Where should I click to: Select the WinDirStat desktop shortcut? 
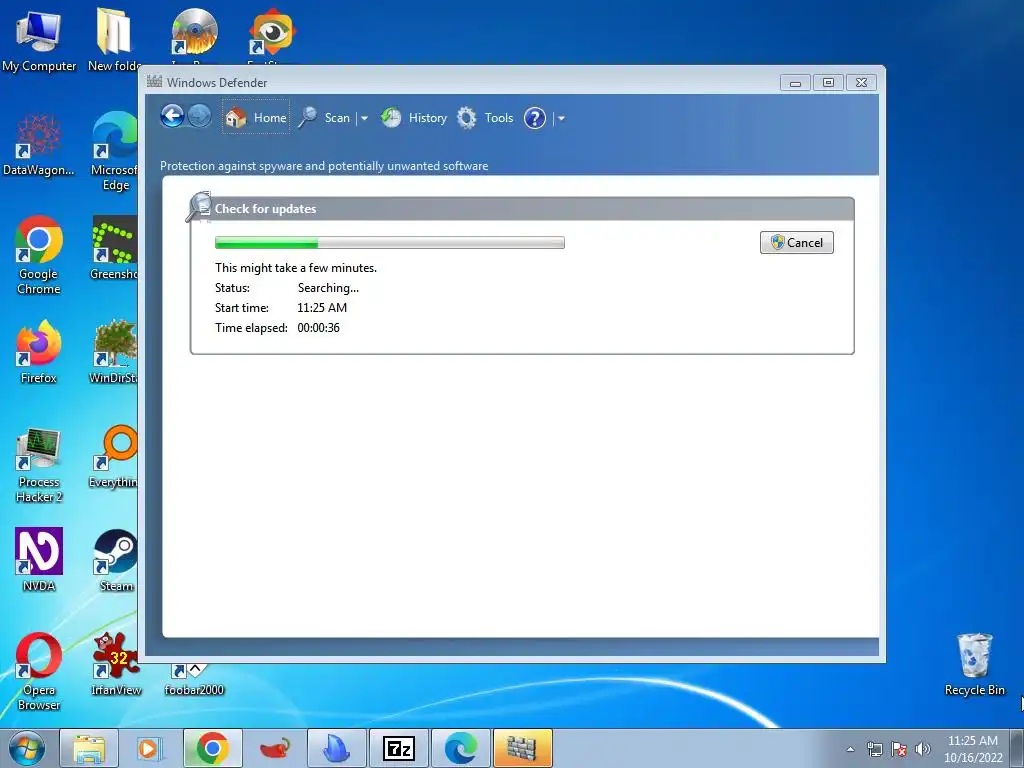[115, 352]
